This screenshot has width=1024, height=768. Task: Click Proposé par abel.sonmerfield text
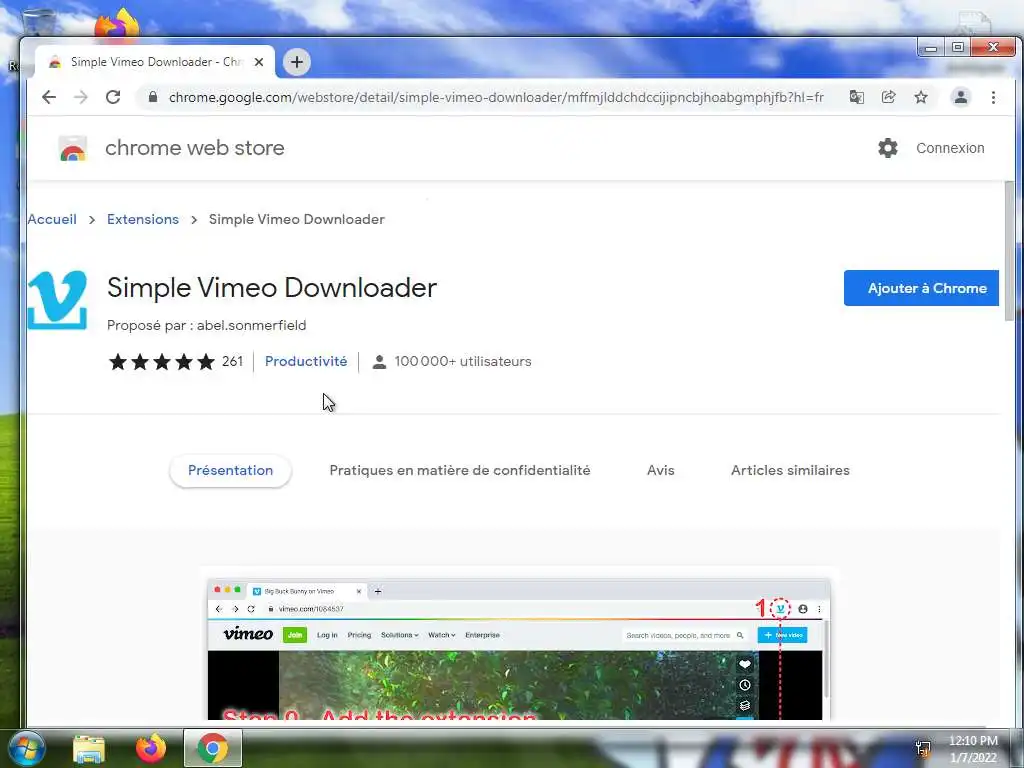point(206,325)
